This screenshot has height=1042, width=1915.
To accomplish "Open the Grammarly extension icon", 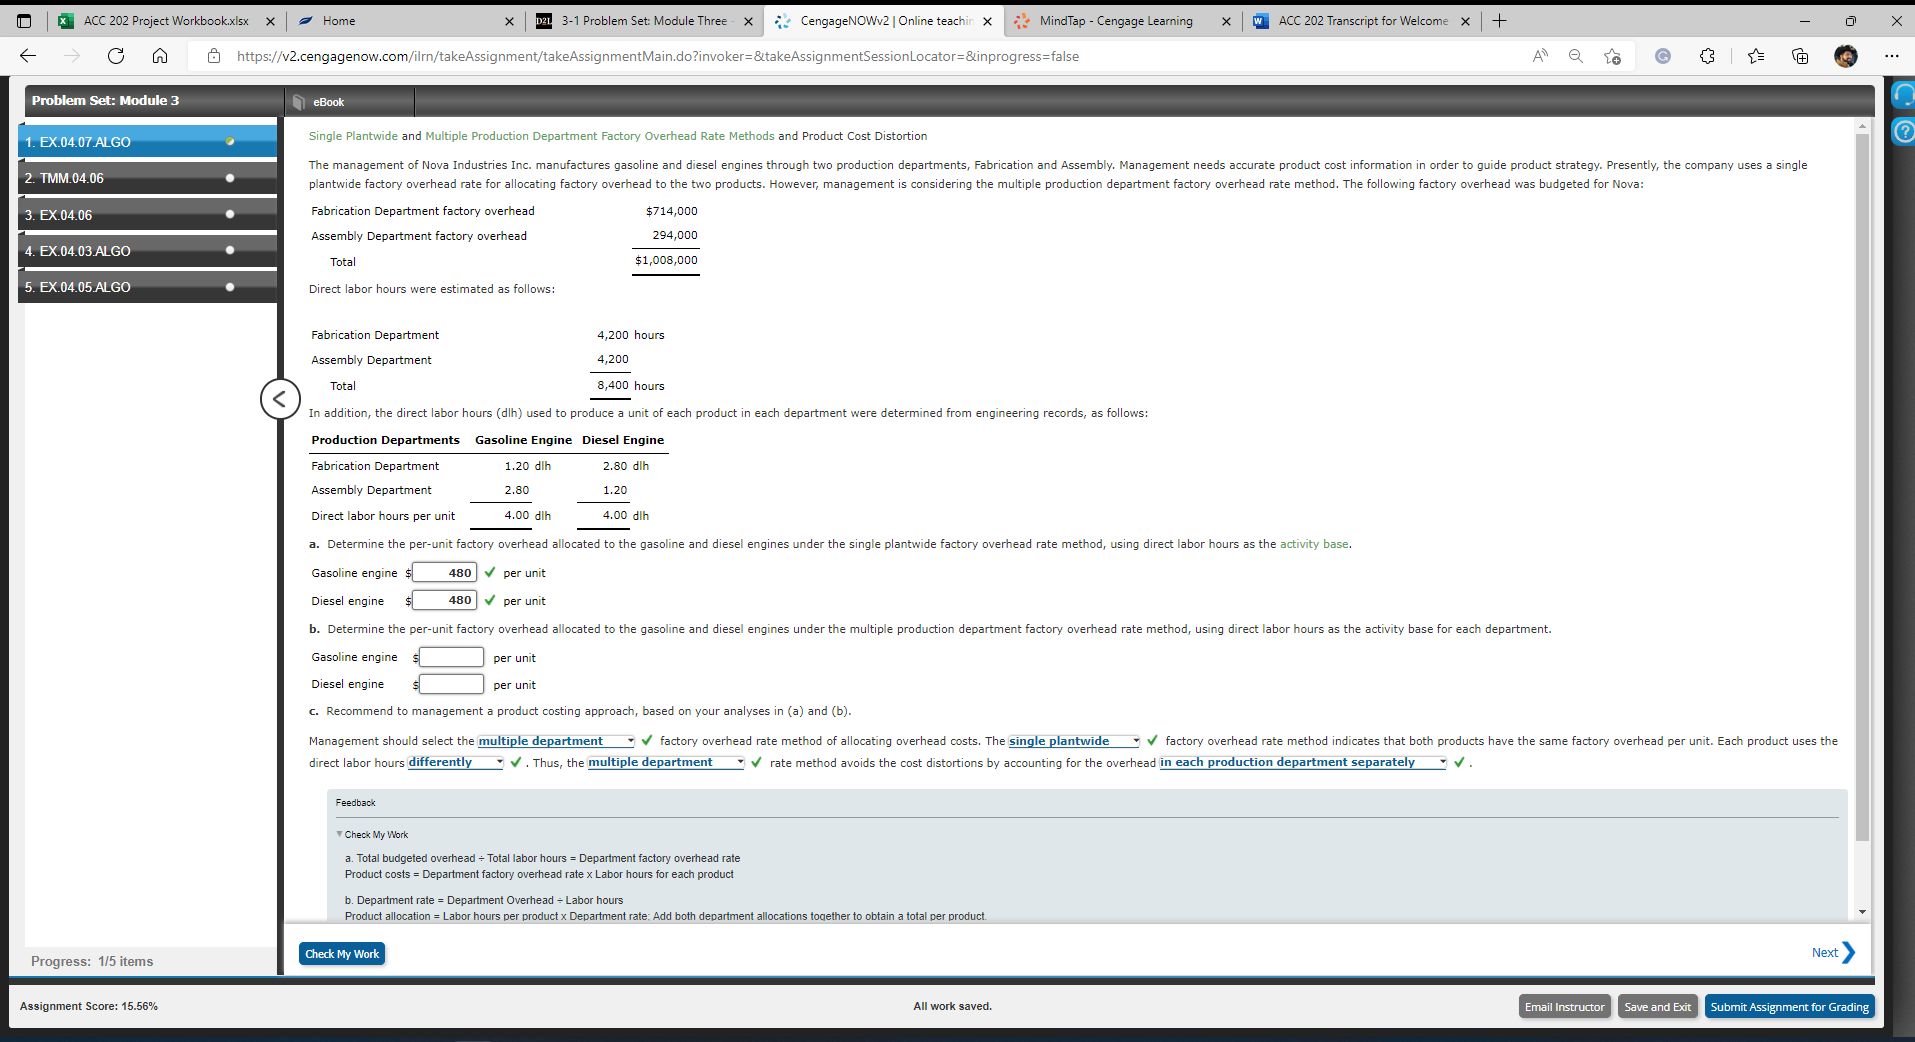I will click(x=1663, y=56).
